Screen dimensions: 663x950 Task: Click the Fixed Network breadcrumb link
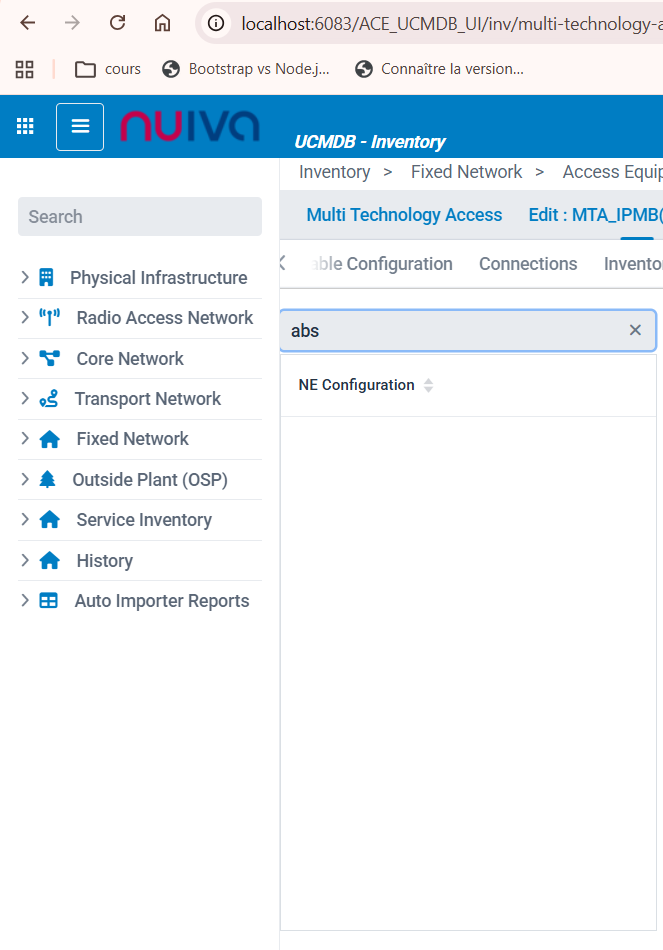[x=466, y=172]
